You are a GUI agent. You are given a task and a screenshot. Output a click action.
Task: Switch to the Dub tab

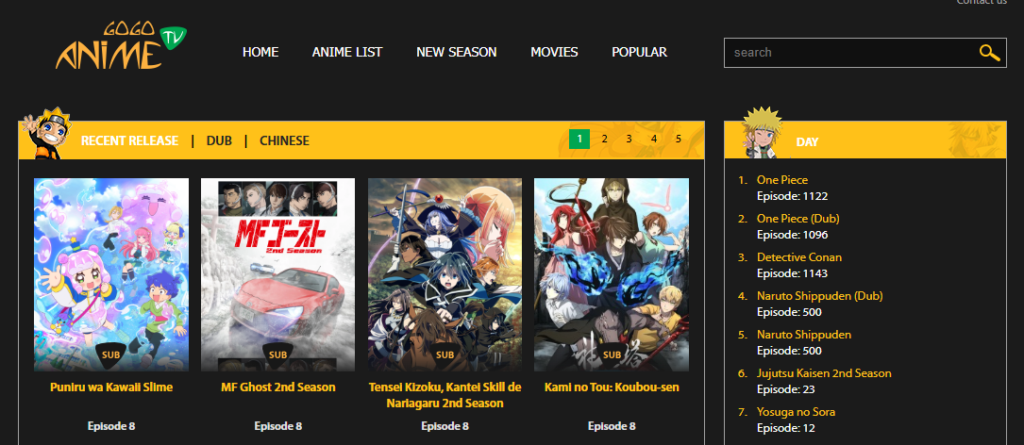[x=219, y=140]
